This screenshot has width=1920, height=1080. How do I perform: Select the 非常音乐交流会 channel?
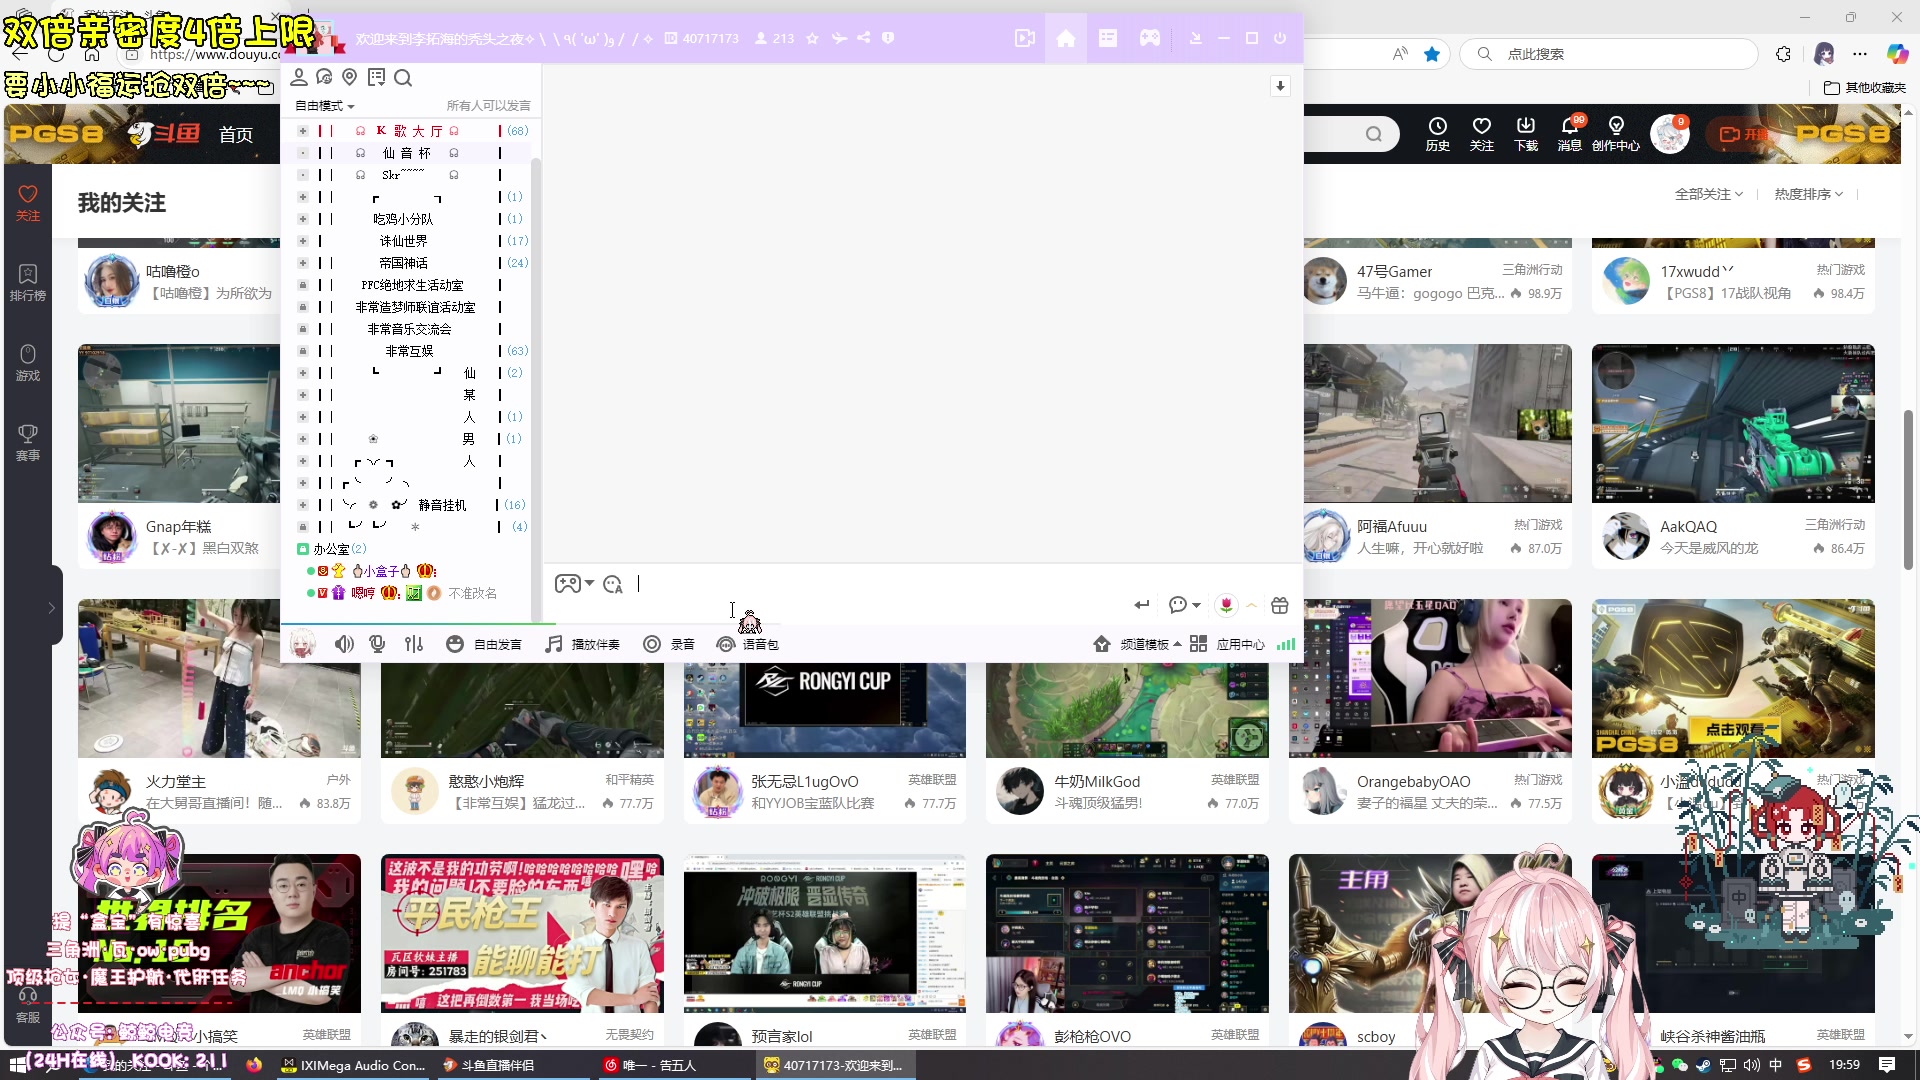tap(410, 329)
